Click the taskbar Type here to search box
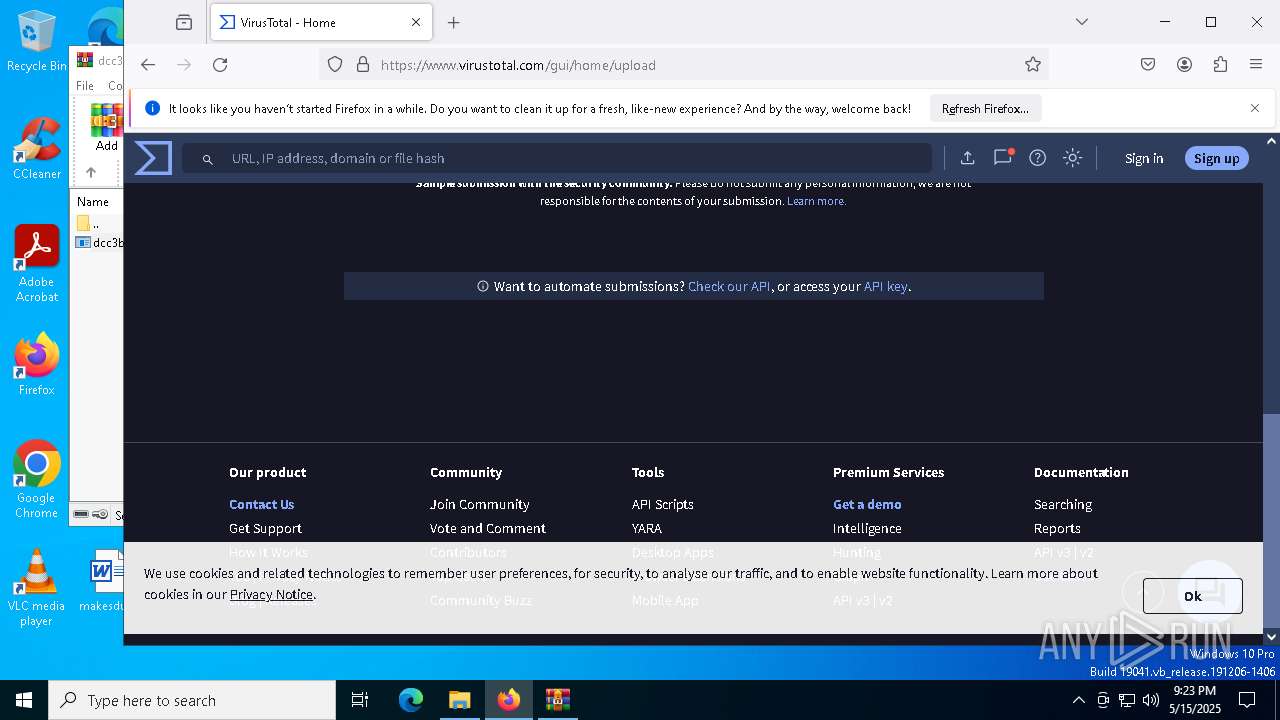Screen dimensions: 1280x720 (x=192, y=700)
